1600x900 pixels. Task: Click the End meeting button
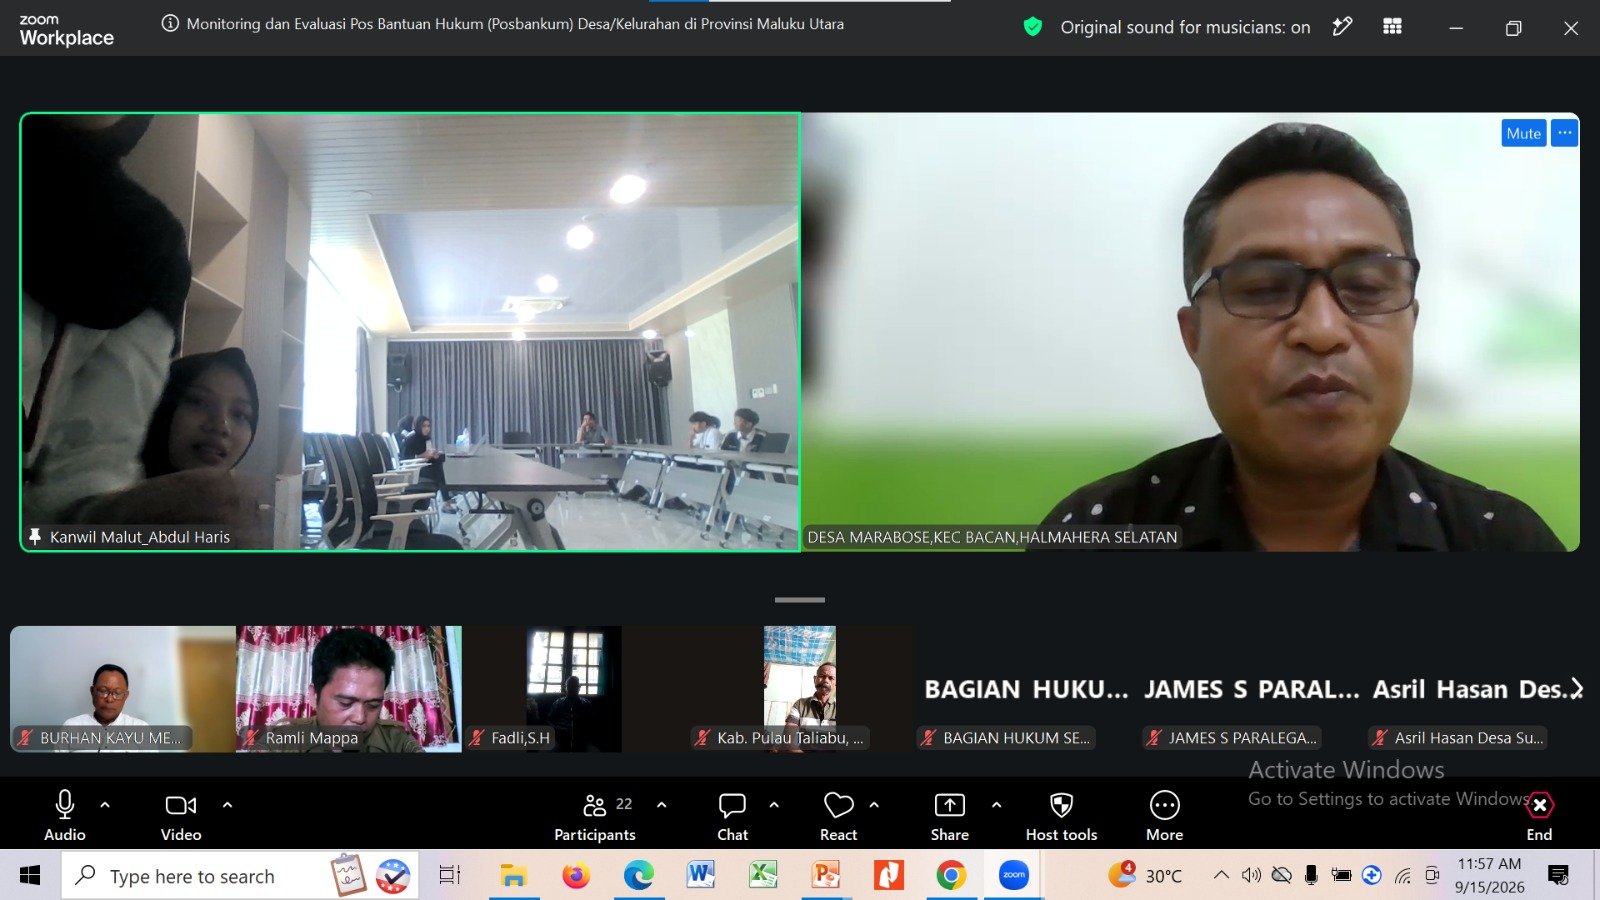pos(1539,815)
